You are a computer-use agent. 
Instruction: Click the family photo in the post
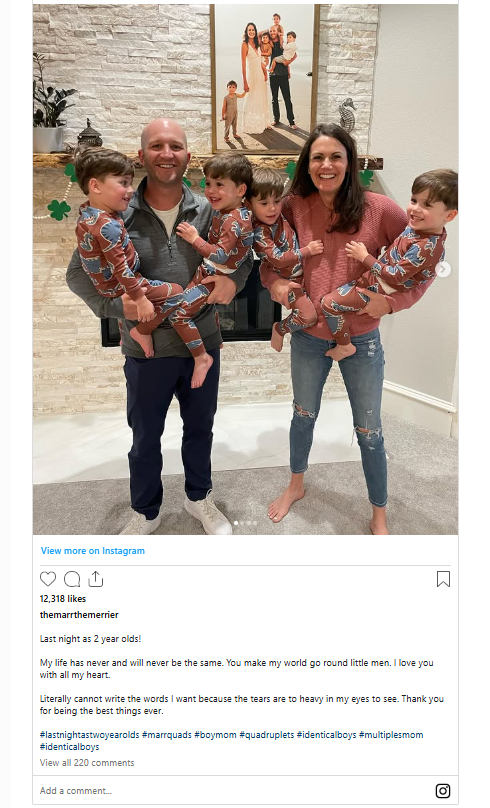(x=245, y=269)
